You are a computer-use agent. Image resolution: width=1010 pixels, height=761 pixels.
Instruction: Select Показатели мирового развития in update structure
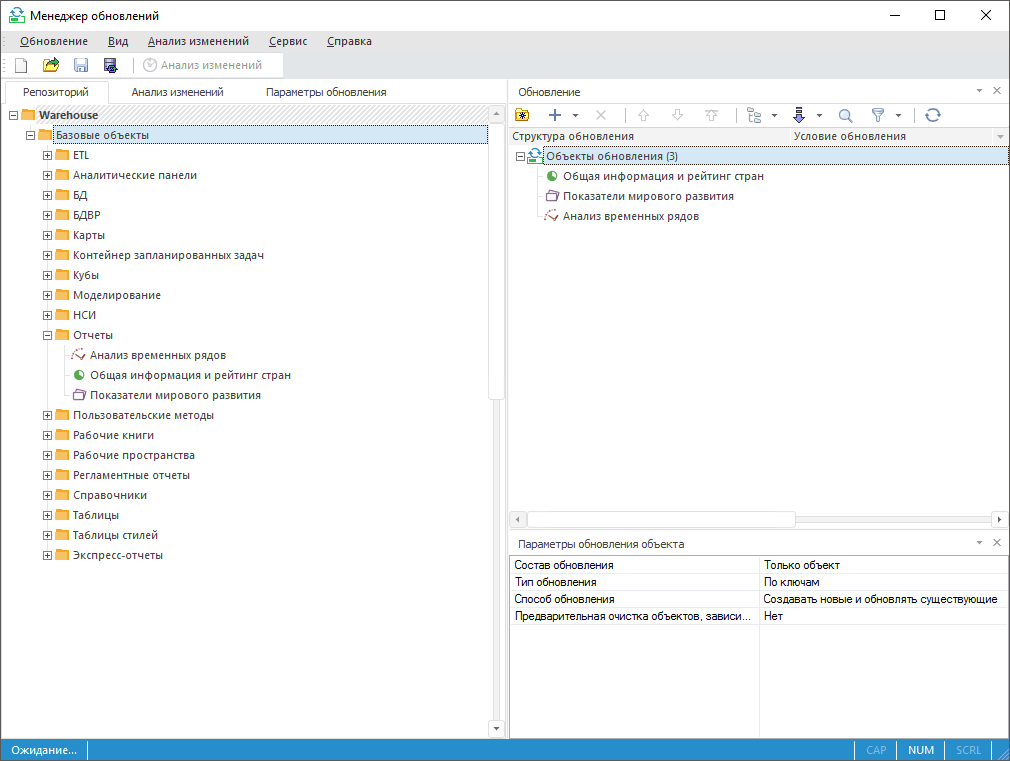[x=648, y=196]
